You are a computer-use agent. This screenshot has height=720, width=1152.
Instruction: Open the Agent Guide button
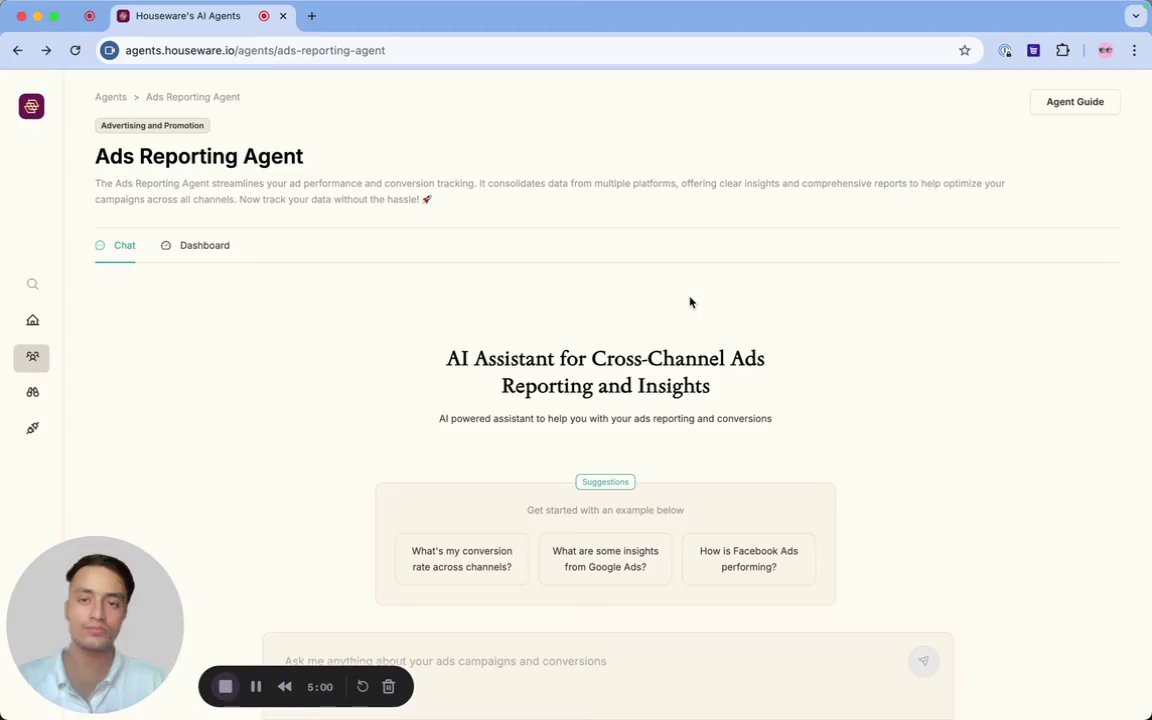[1075, 102]
